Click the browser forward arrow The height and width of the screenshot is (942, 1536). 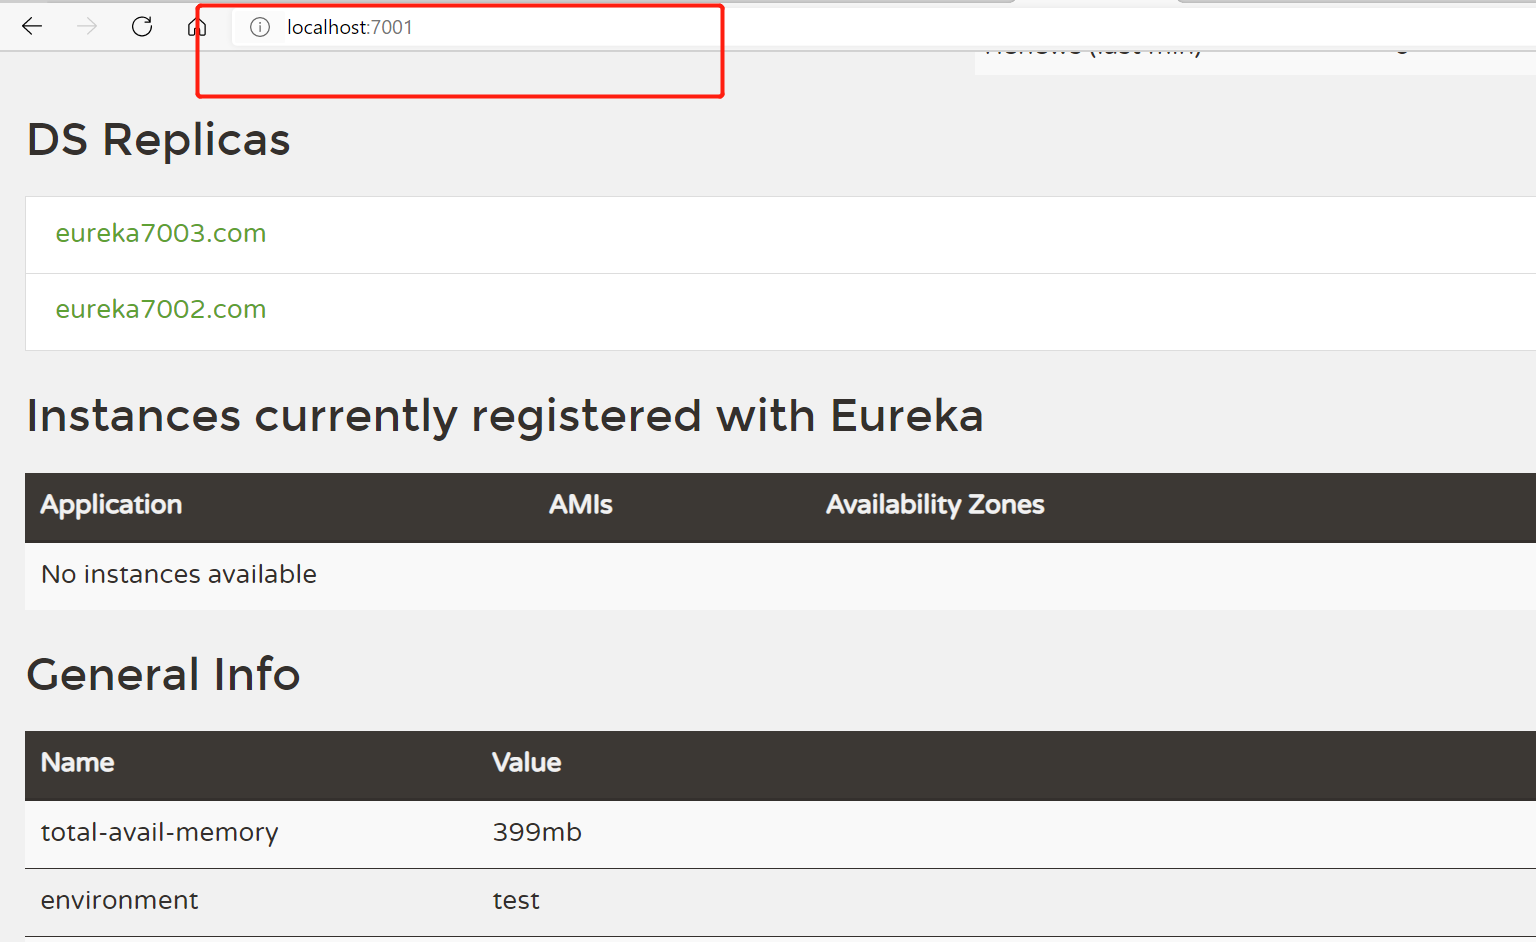(x=87, y=27)
